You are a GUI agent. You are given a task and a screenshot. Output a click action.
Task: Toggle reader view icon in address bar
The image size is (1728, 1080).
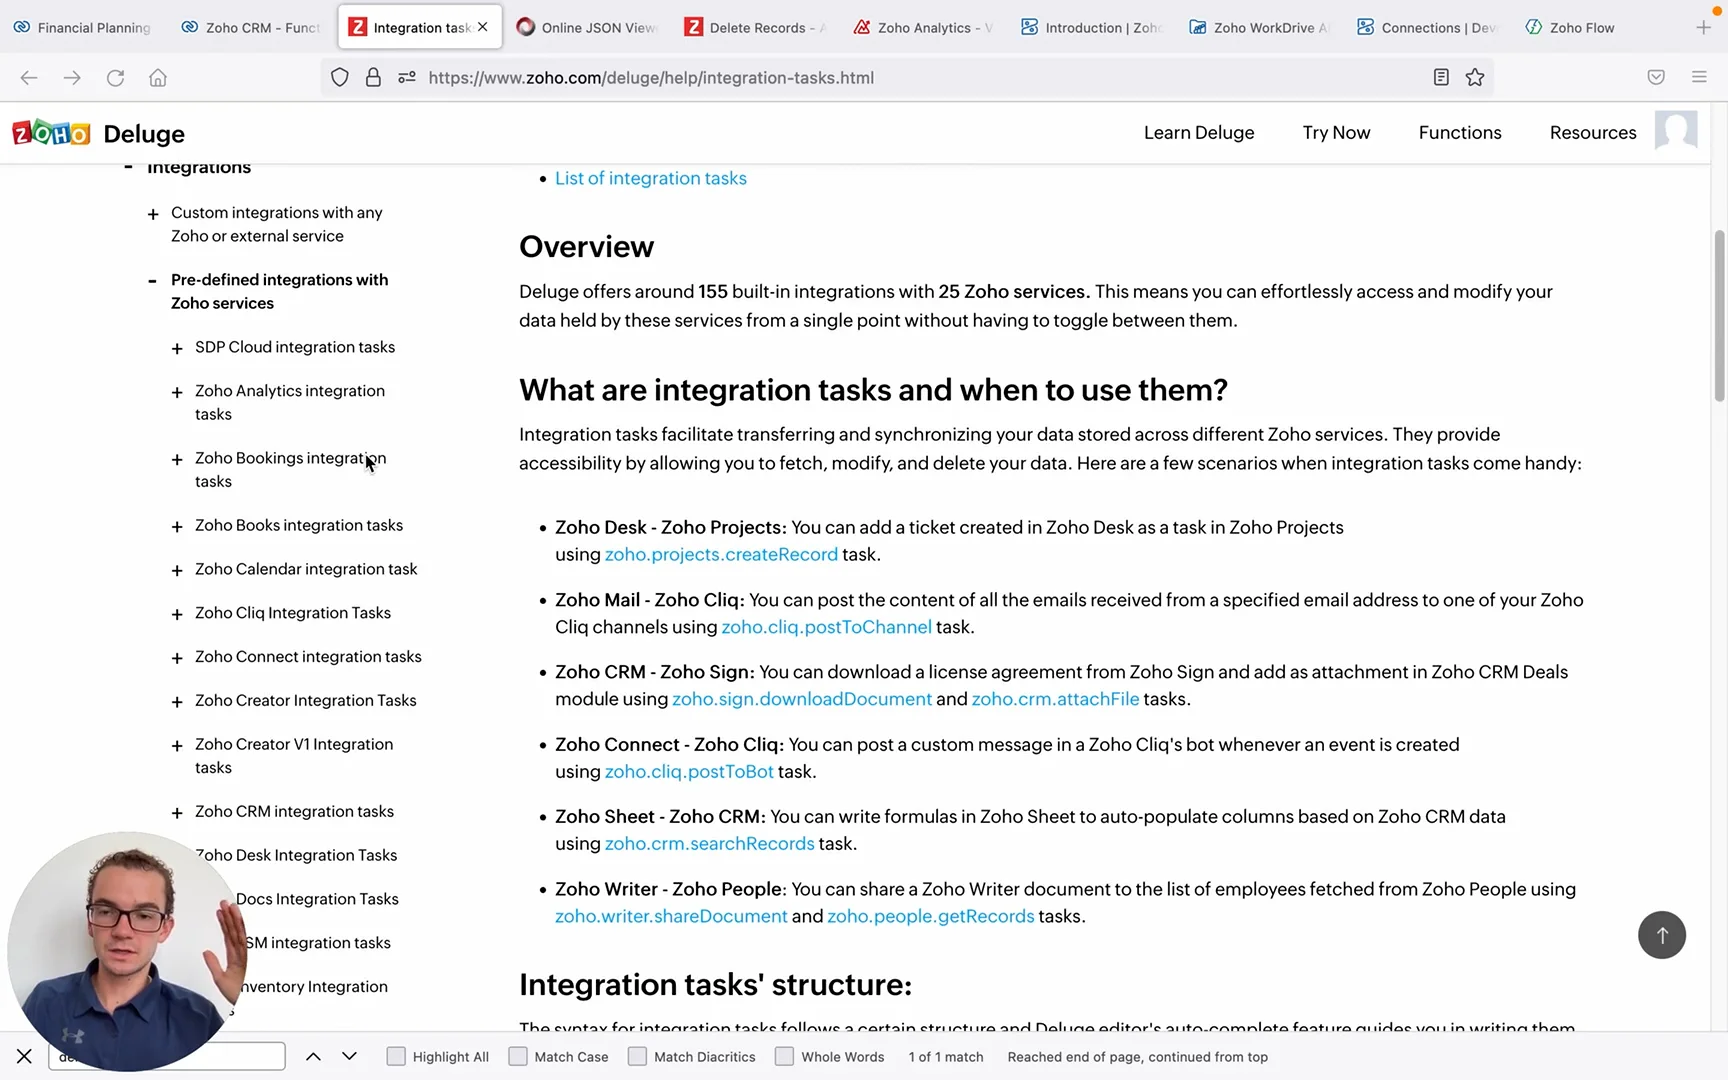pos(1441,78)
